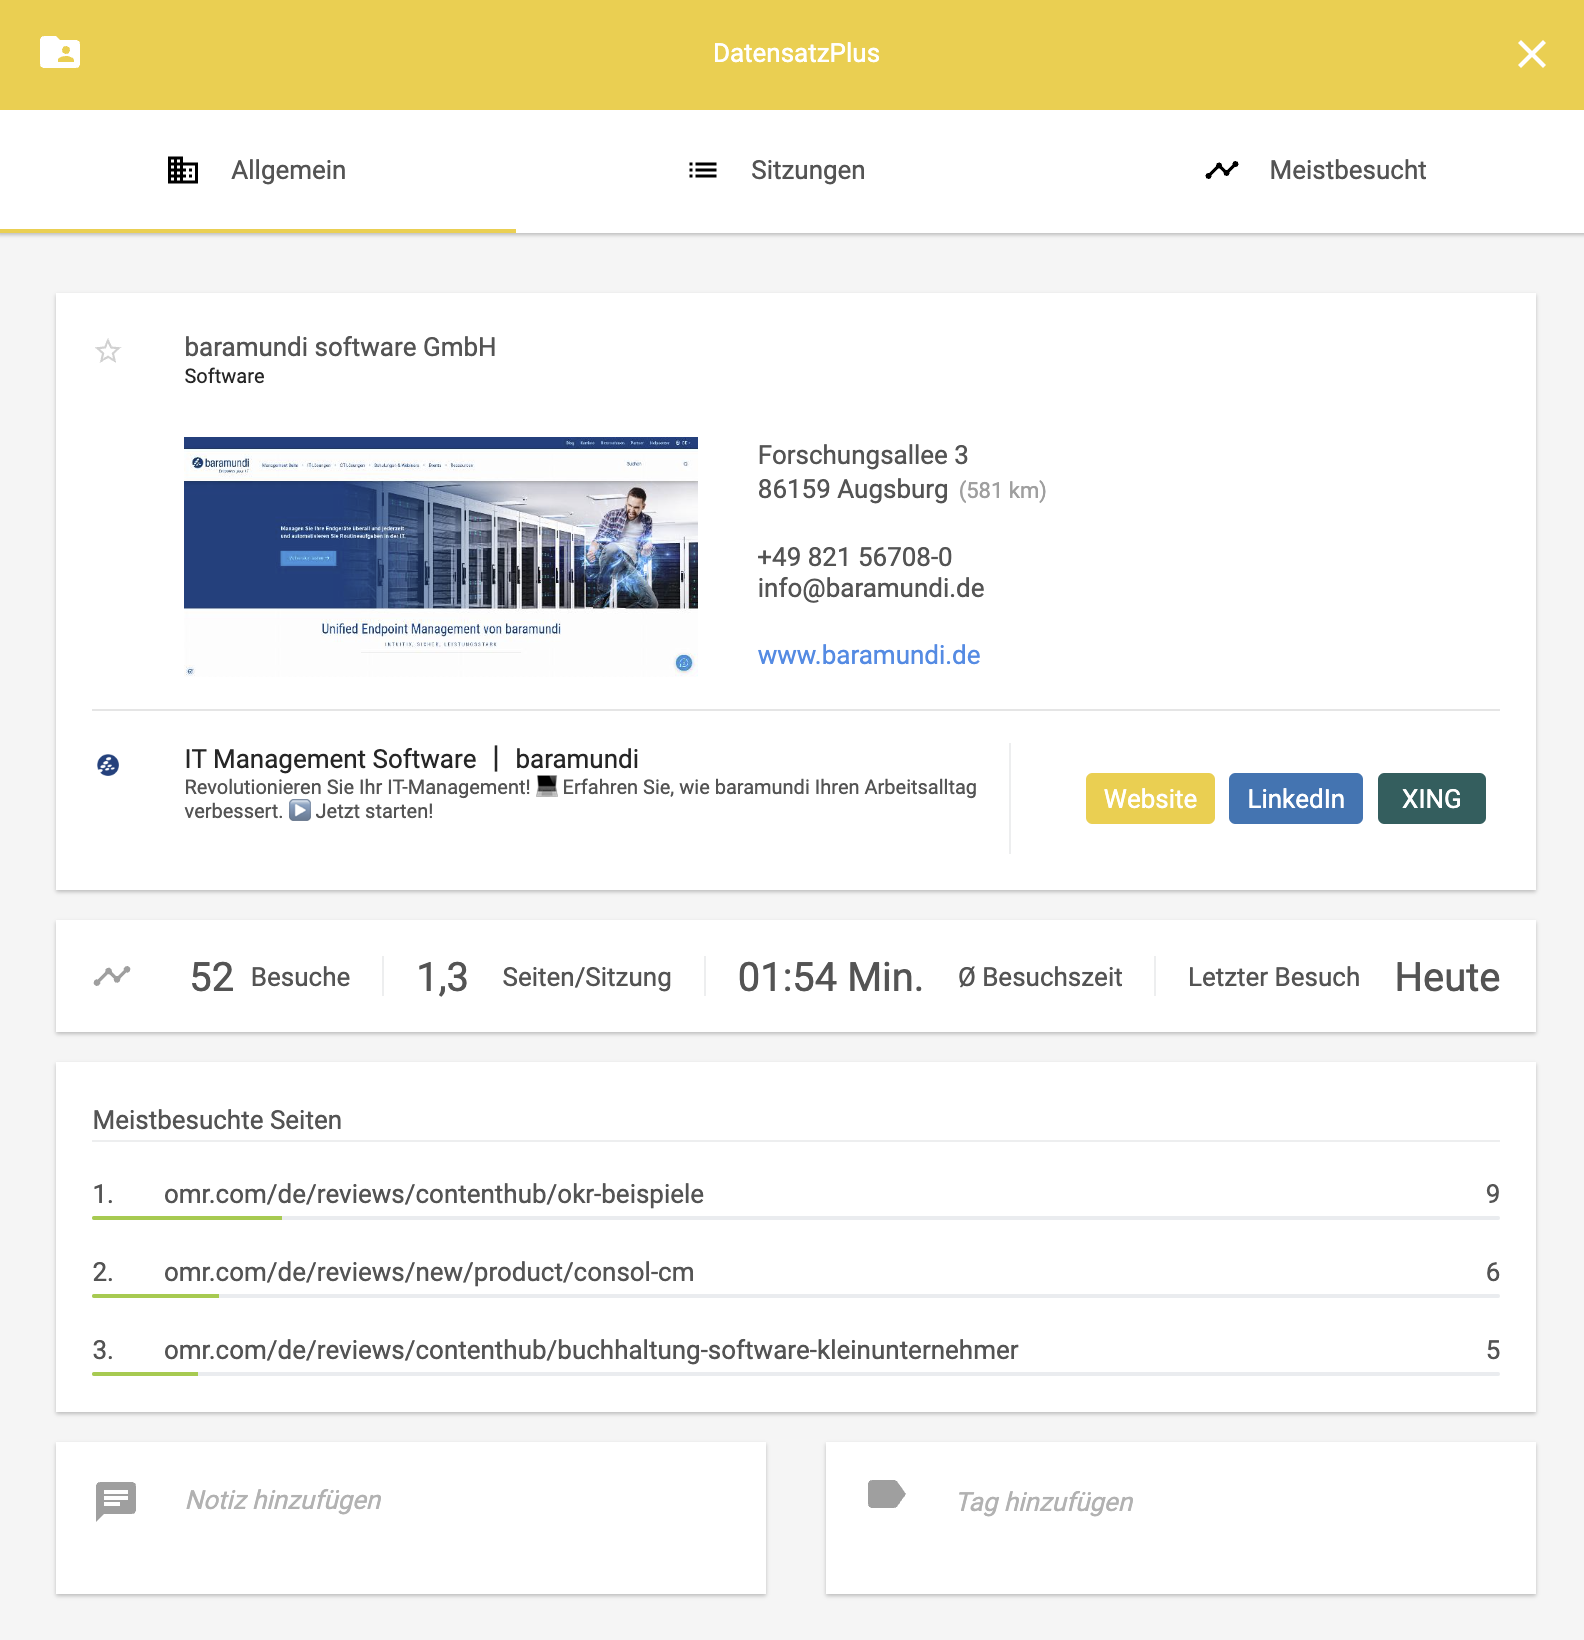Click the building icon beside Allgemein
Image resolution: width=1584 pixels, height=1640 pixels.
coord(183,170)
